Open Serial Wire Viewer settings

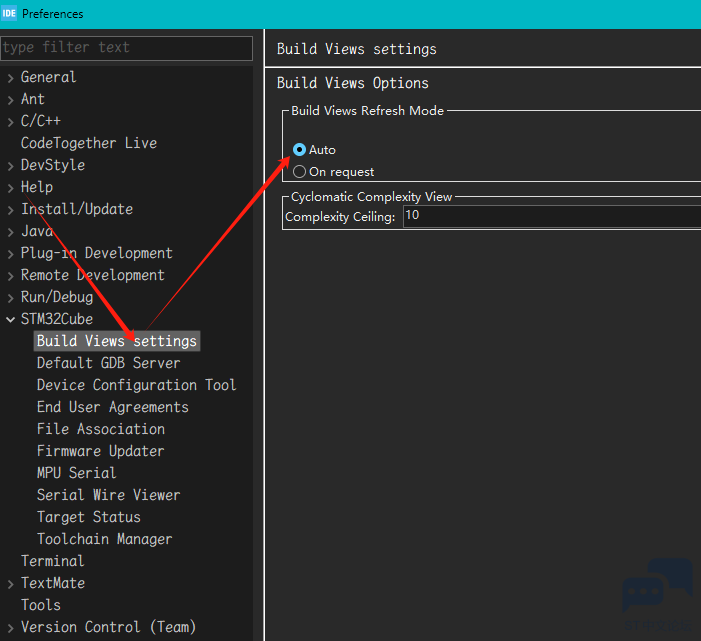point(109,495)
